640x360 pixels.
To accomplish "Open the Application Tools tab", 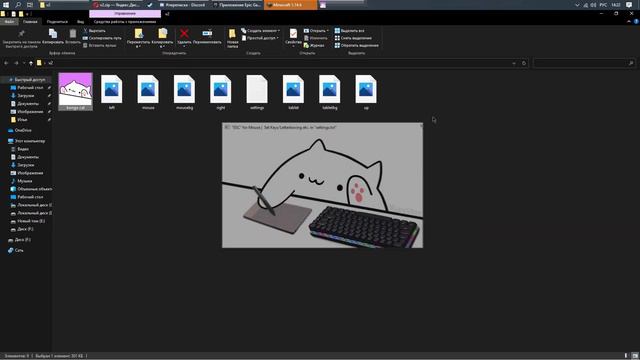I will coord(125,22).
